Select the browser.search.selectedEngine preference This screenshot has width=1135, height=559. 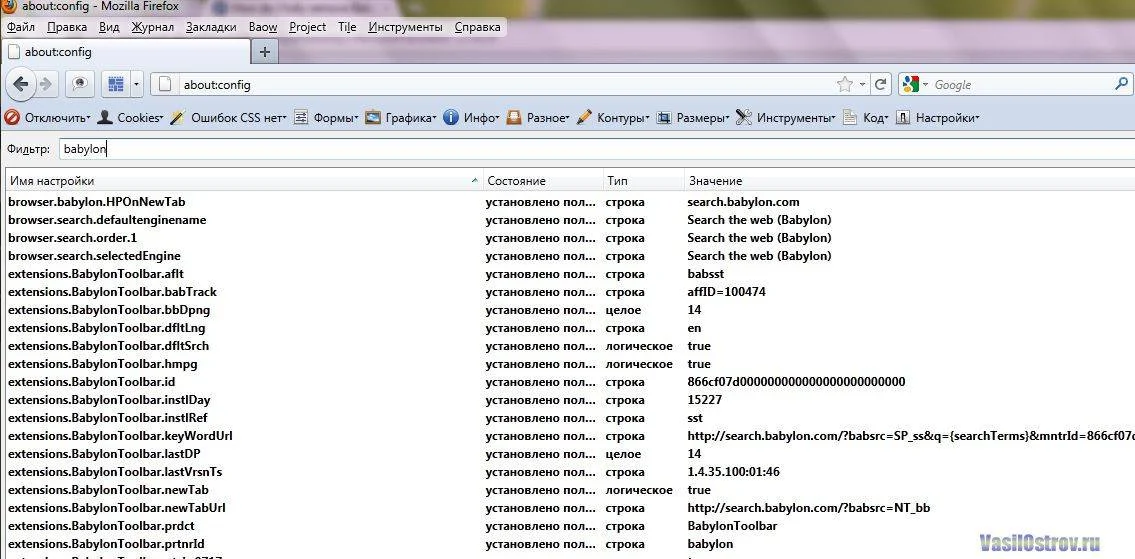pos(570,256)
